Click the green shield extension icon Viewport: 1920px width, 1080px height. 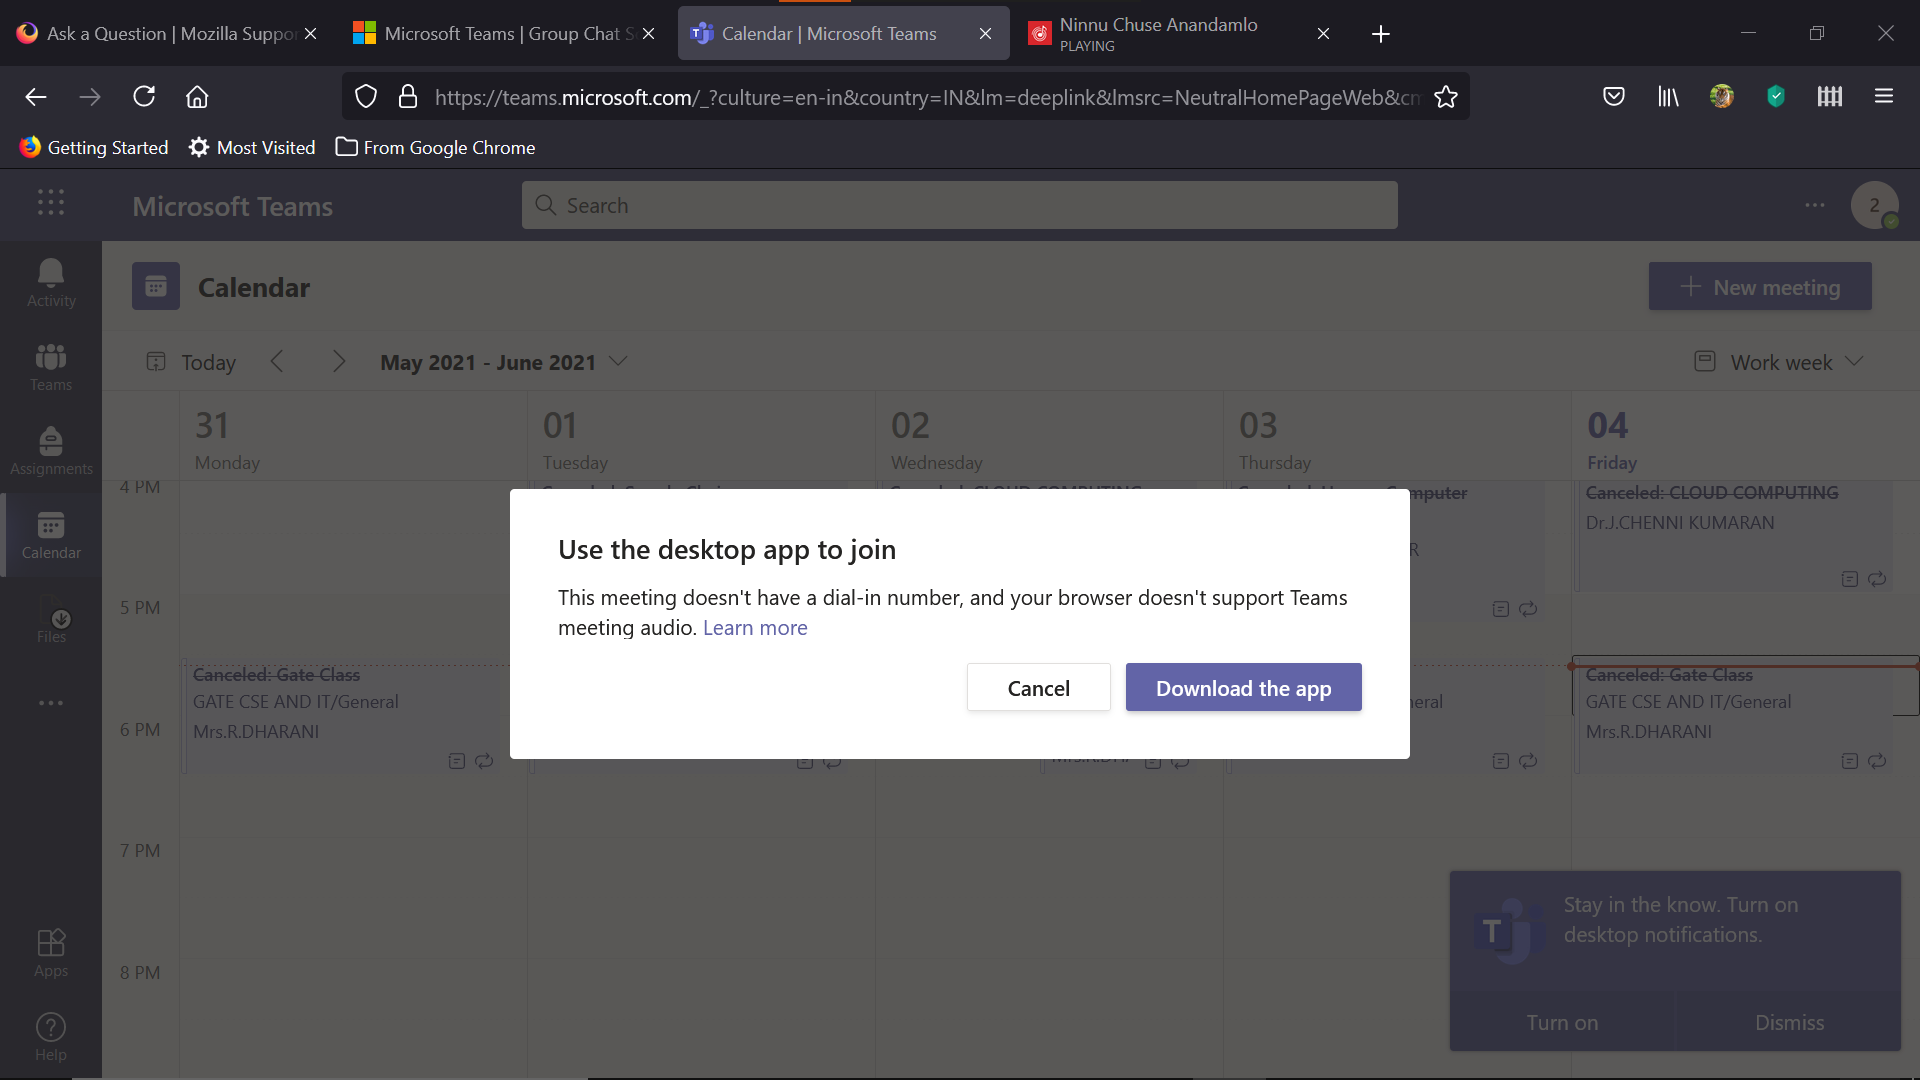1776,96
